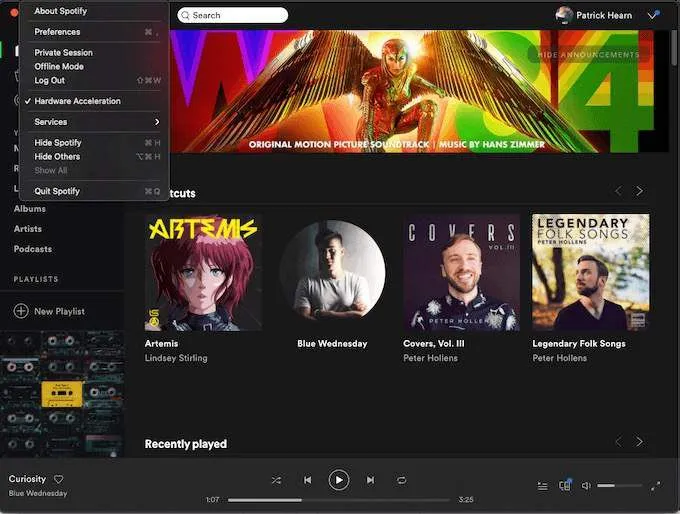Open connect to a device menu
The image size is (680, 514).
(565, 485)
